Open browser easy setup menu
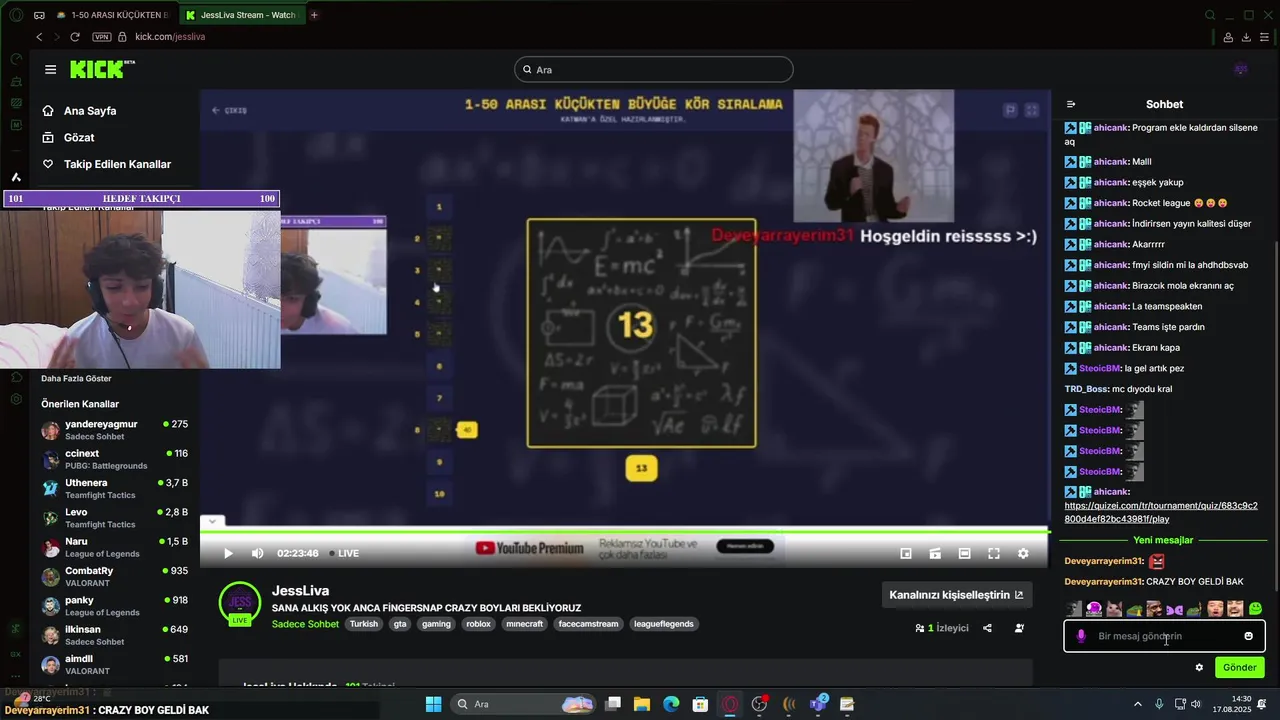1280x720 pixels. tap(1265, 37)
